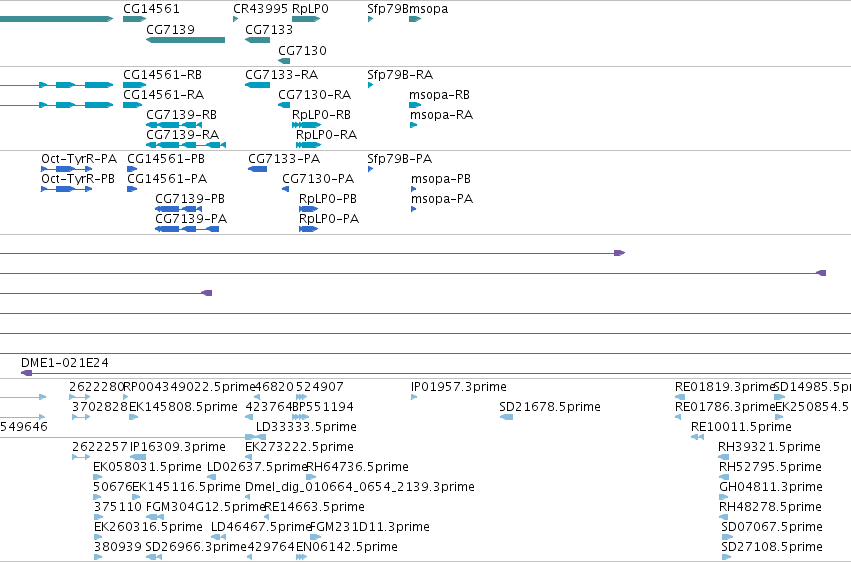Image resolution: width=851 pixels, height=562 pixels.
Task: Select the FGM231D11.3prime EST
Action: pos(315,537)
